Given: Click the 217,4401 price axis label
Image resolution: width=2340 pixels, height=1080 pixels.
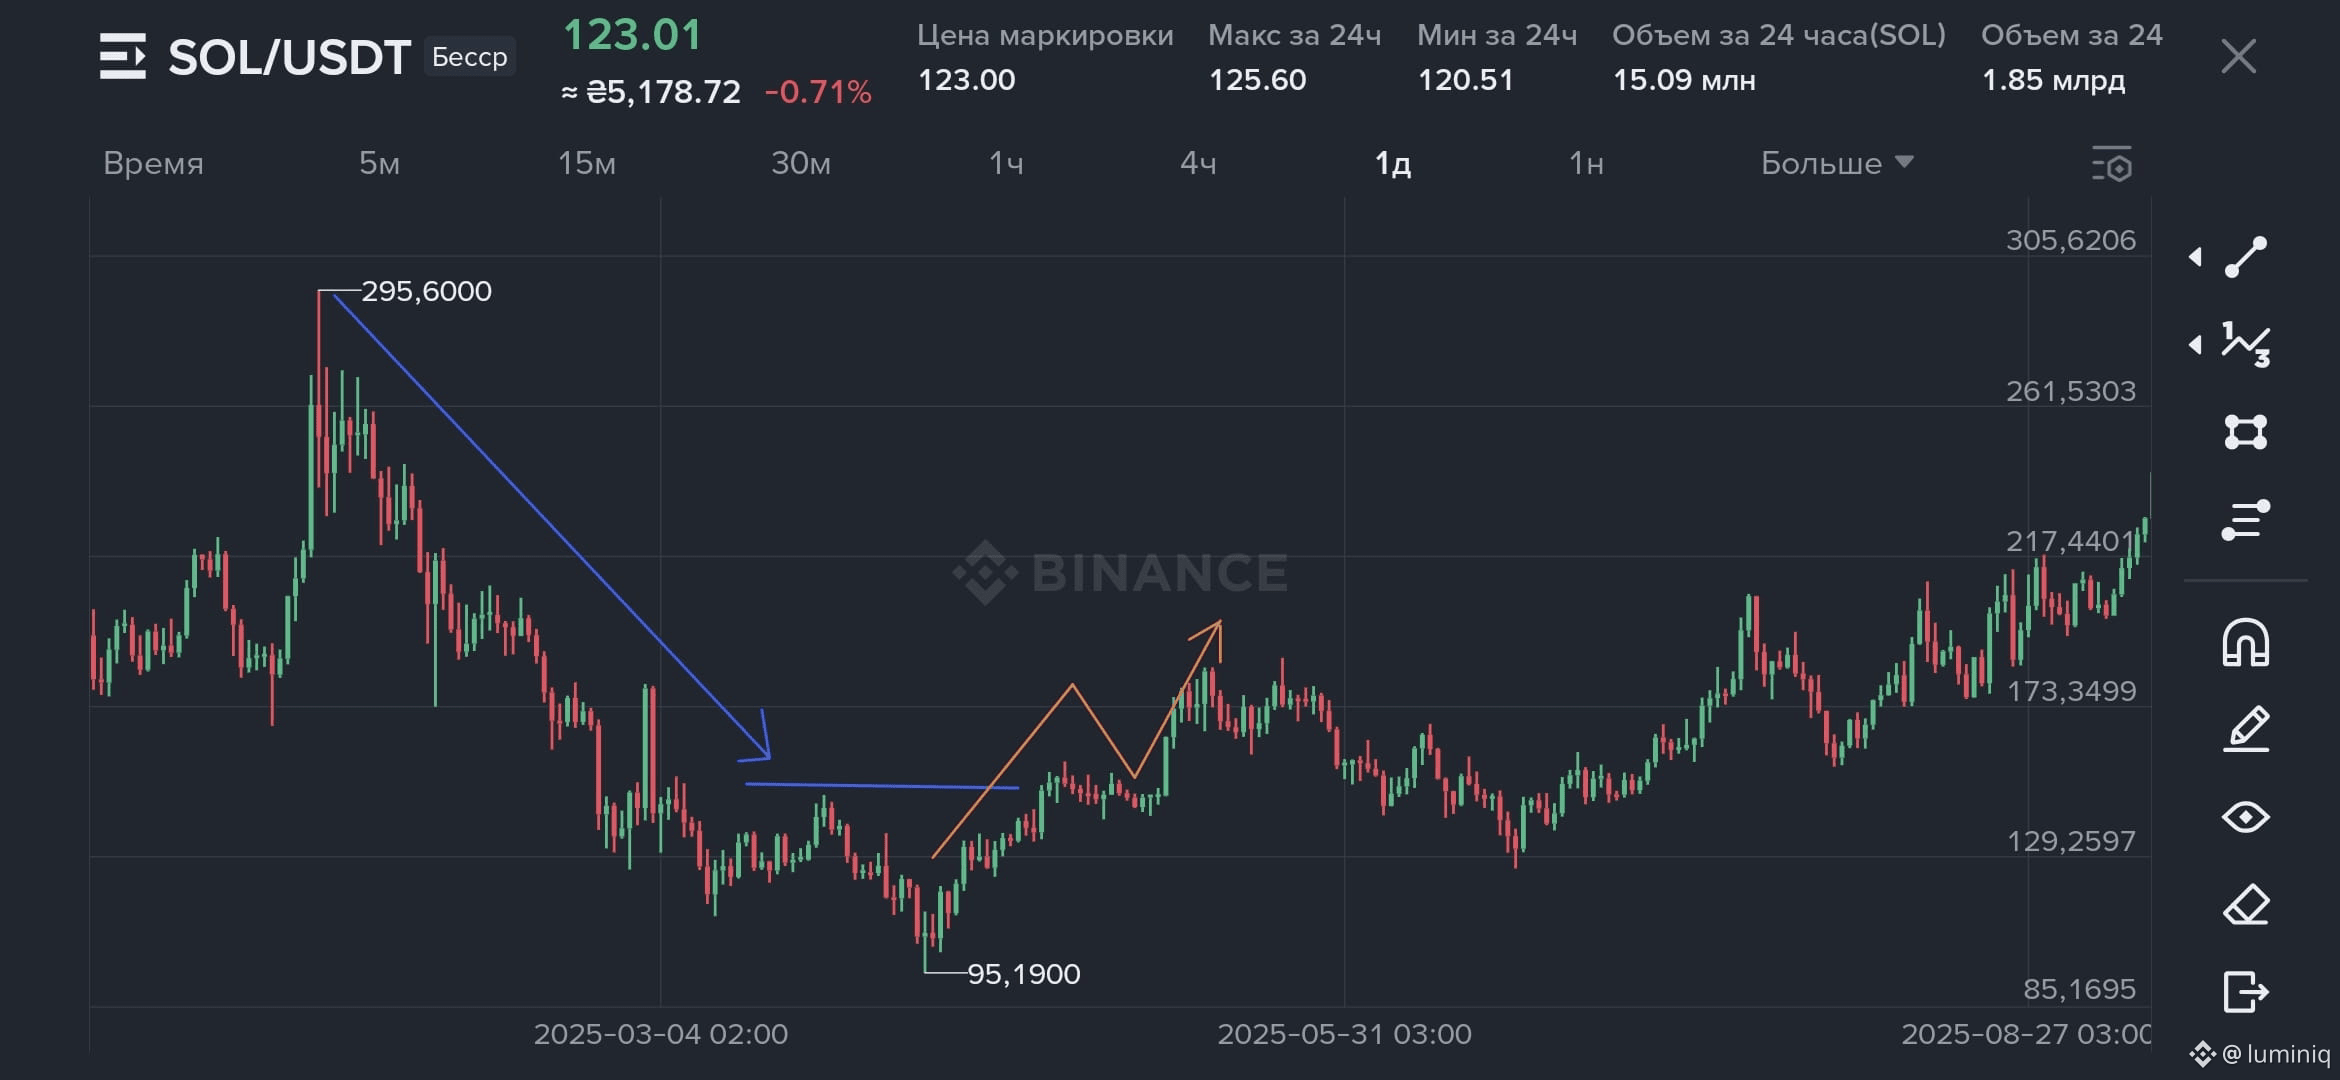Looking at the screenshot, I should click(2069, 541).
